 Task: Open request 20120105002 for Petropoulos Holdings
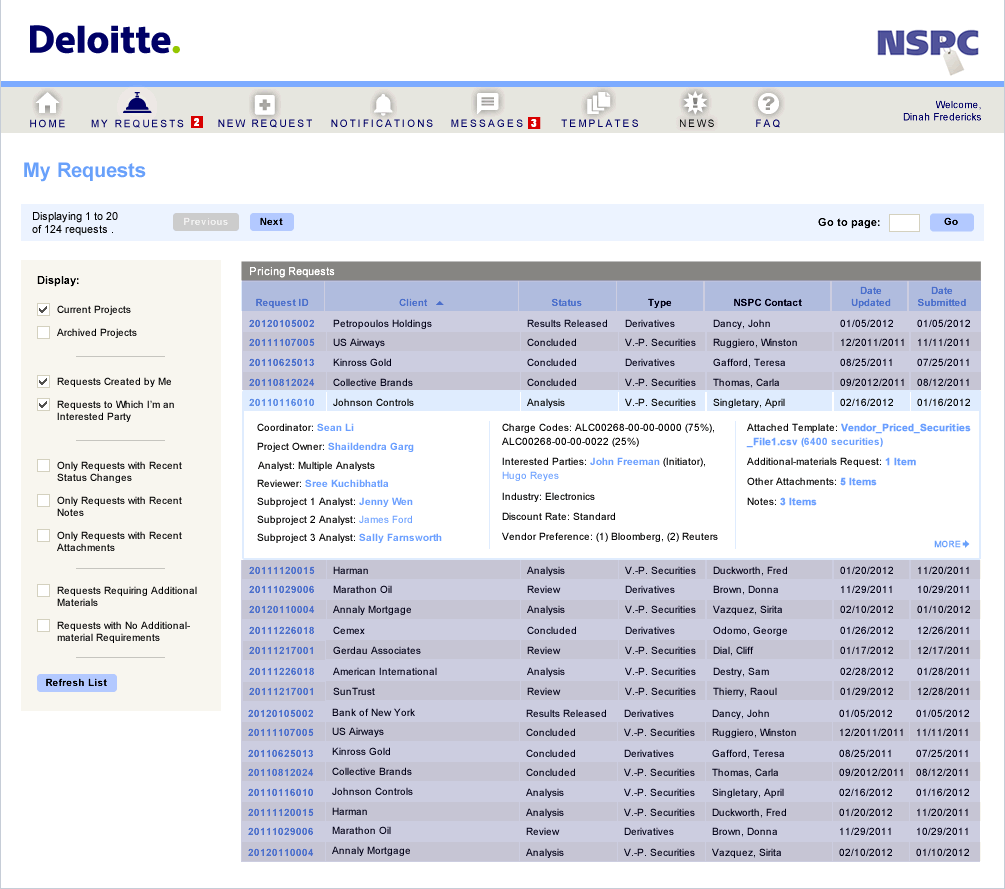tap(282, 324)
